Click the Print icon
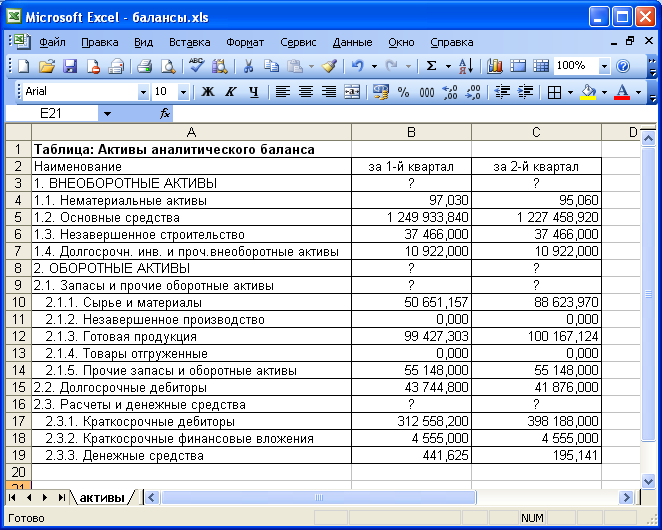This screenshot has height=530, width=662. pyautogui.click(x=145, y=66)
